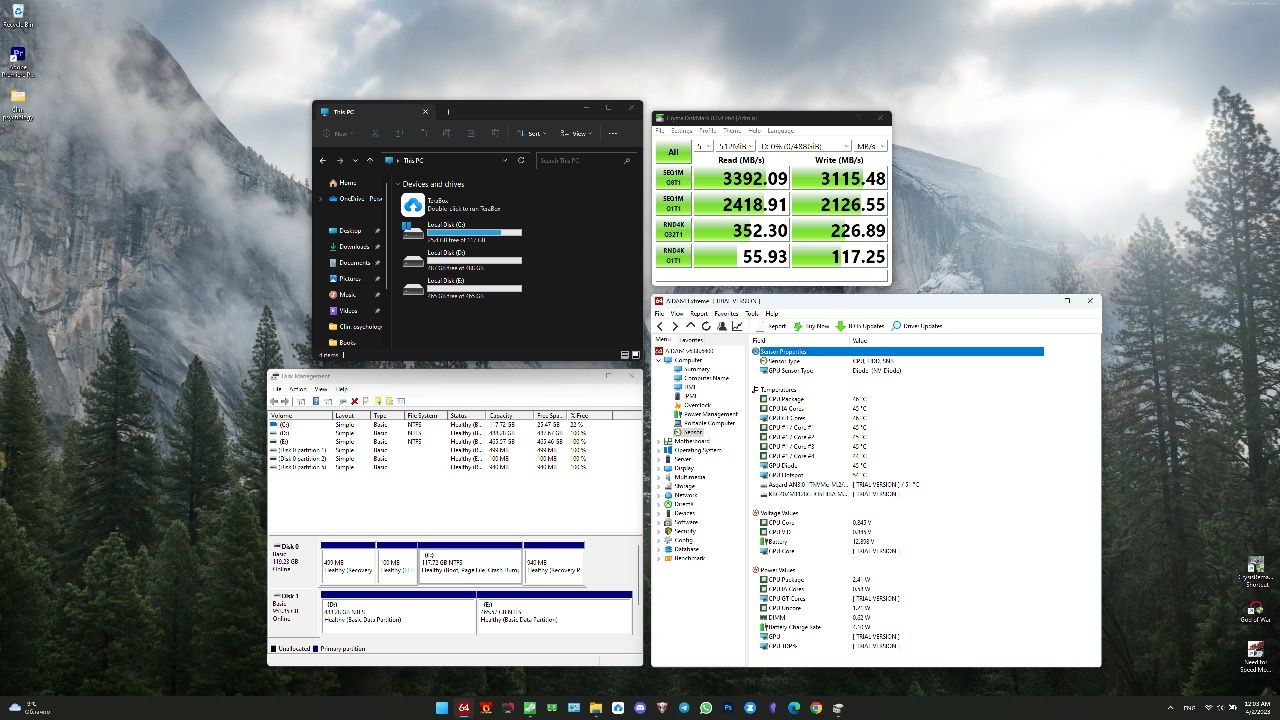Click the Up arrow icon in AIDA64 toolbar
Viewport: 1280px width, 720px height.
[x=690, y=326]
